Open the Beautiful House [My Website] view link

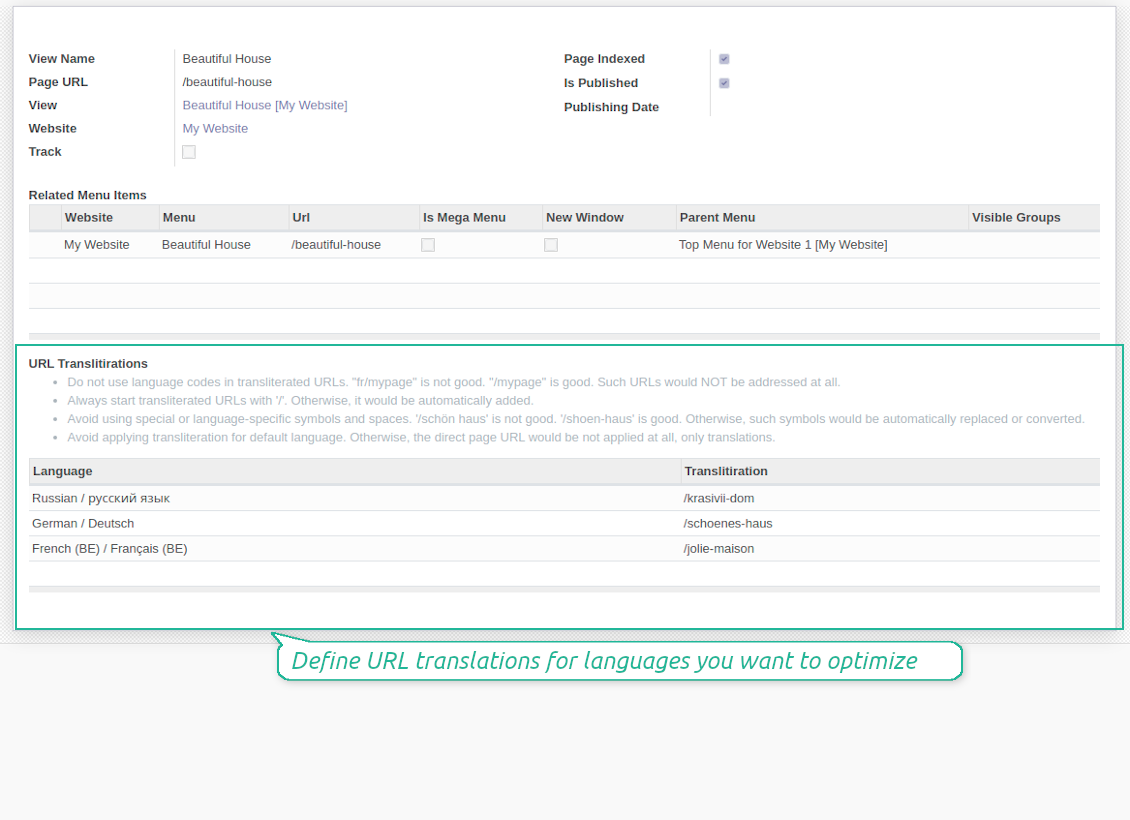click(x=264, y=105)
